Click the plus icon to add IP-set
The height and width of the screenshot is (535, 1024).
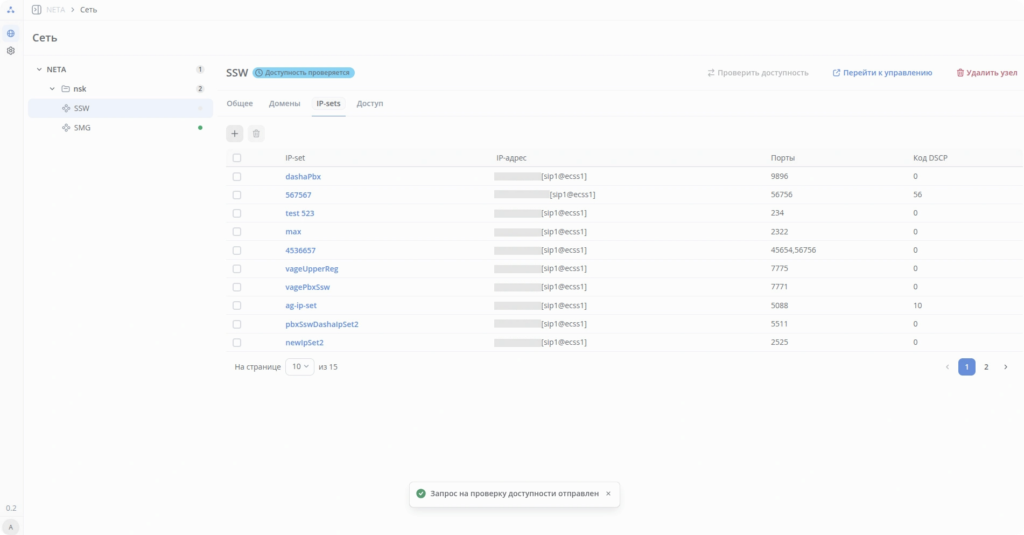click(x=234, y=134)
